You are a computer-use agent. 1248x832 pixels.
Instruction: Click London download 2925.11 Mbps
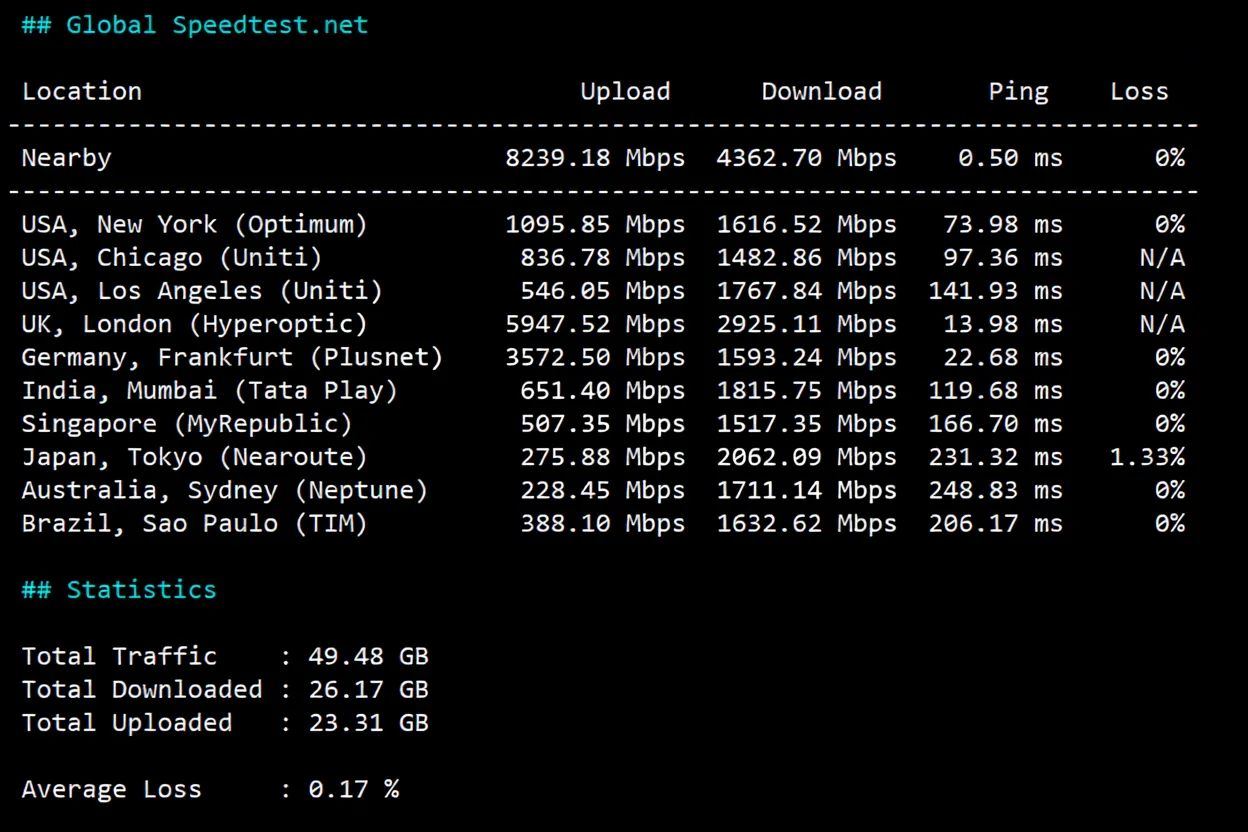click(x=806, y=325)
